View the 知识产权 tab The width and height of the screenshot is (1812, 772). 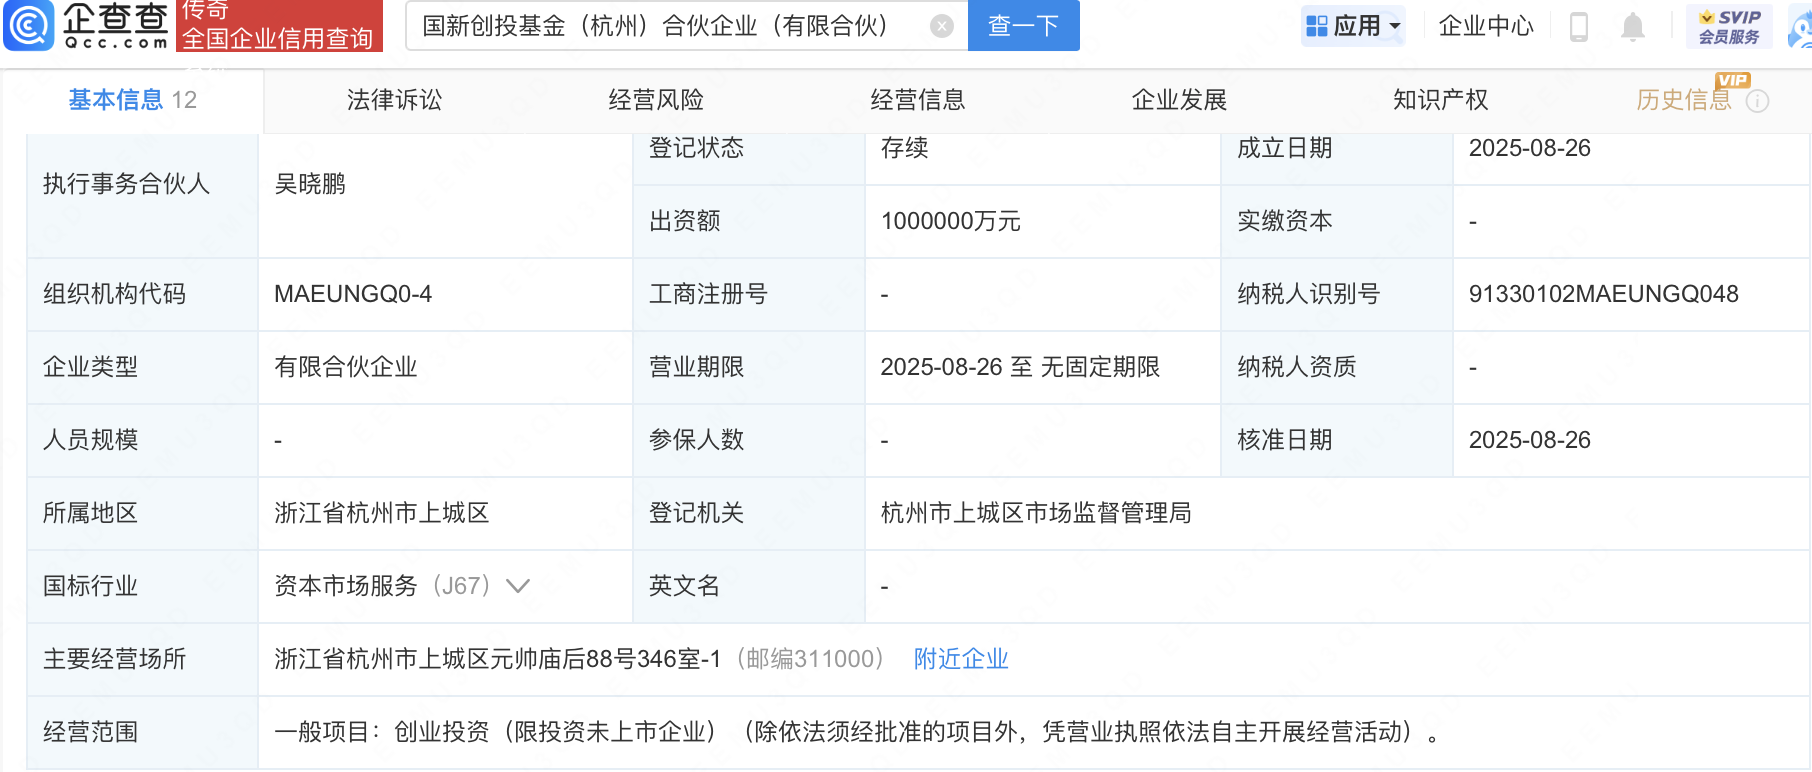coord(1440,100)
